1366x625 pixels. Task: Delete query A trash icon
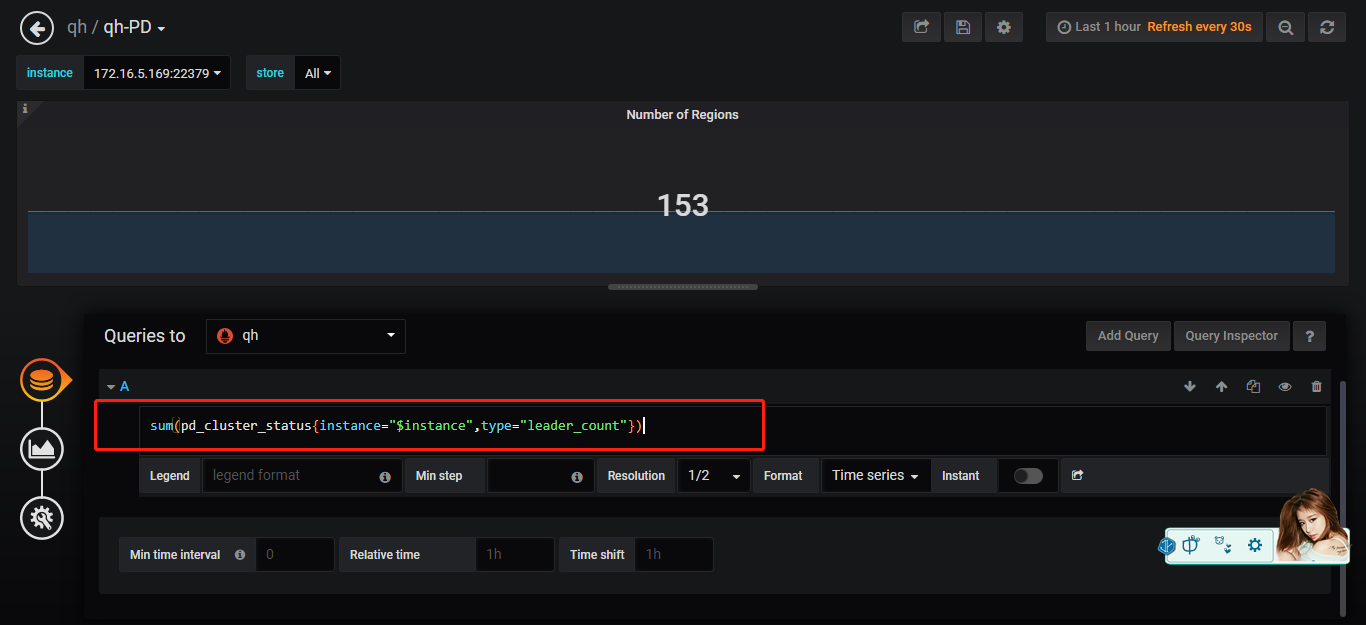coord(1316,387)
